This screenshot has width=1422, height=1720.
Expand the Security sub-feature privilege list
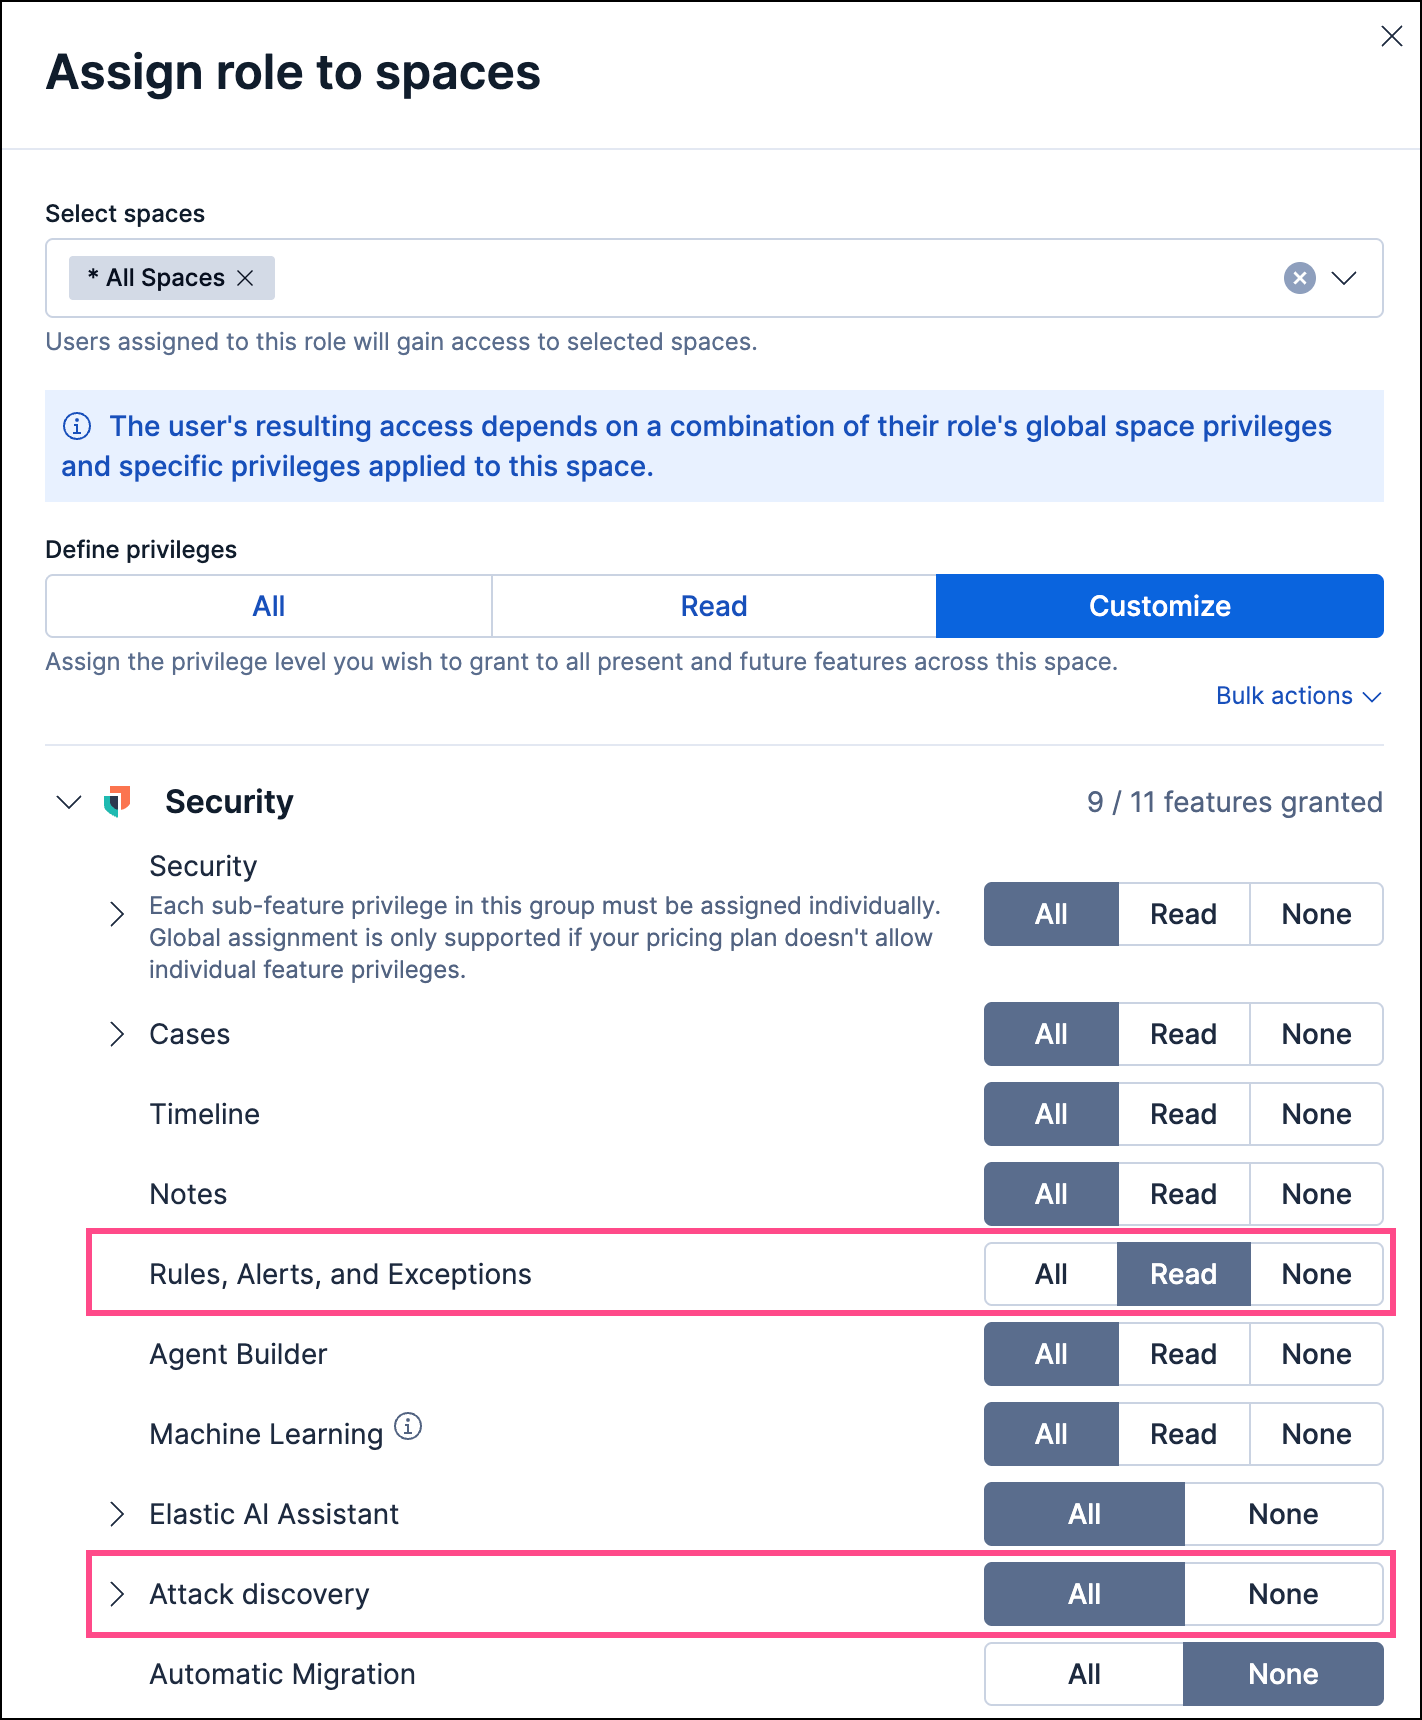tap(117, 914)
